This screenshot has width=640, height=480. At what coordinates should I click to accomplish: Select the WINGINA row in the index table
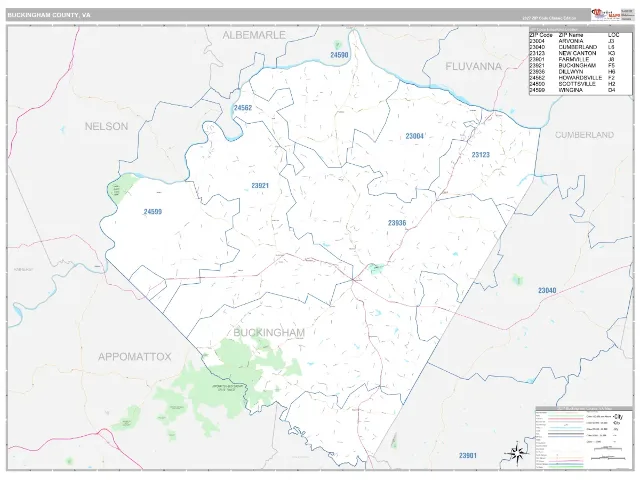580,90
